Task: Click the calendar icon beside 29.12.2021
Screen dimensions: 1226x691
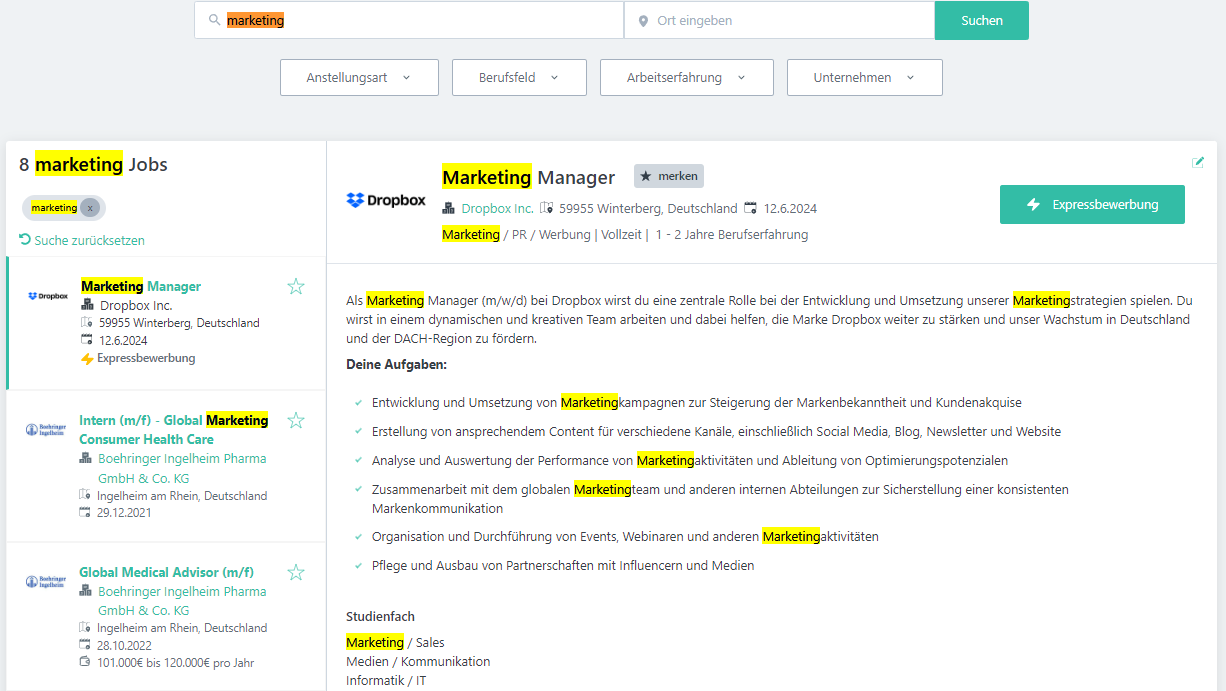Action: 85,512
